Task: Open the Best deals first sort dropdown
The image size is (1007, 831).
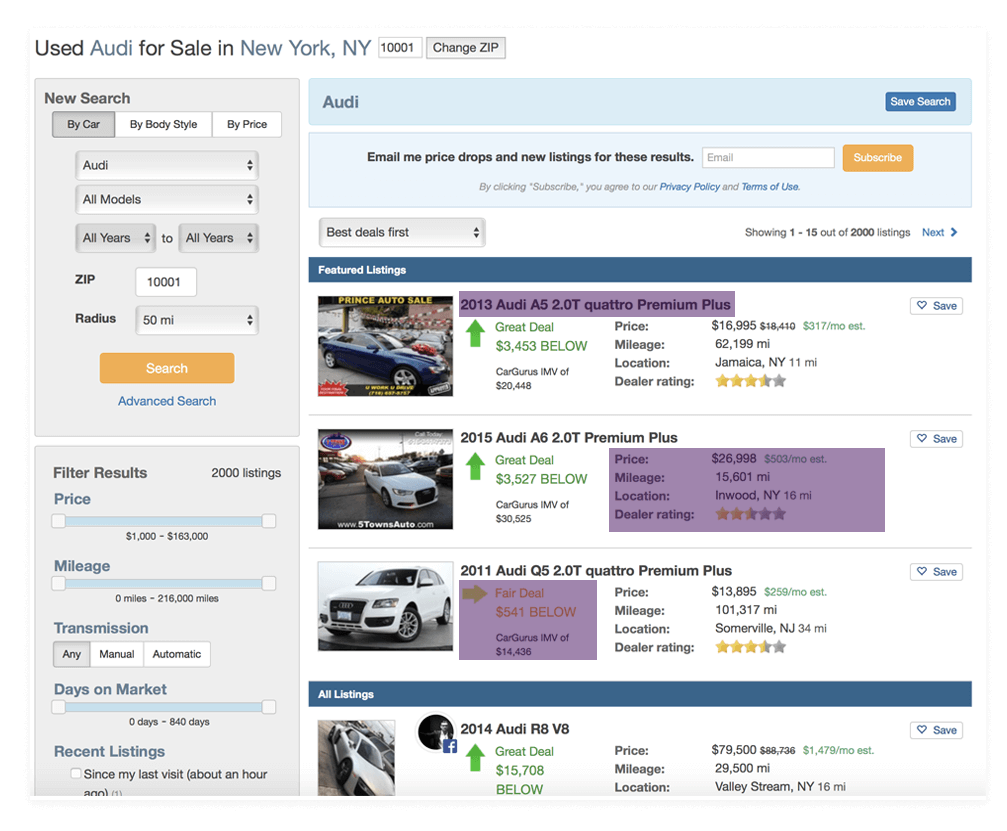Action: [402, 232]
